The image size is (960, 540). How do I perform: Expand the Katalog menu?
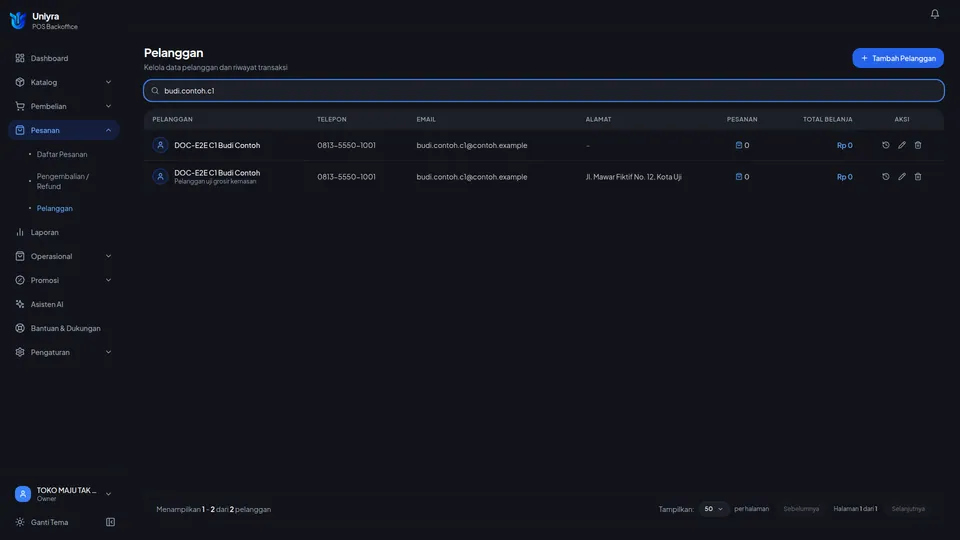[64, 82]
